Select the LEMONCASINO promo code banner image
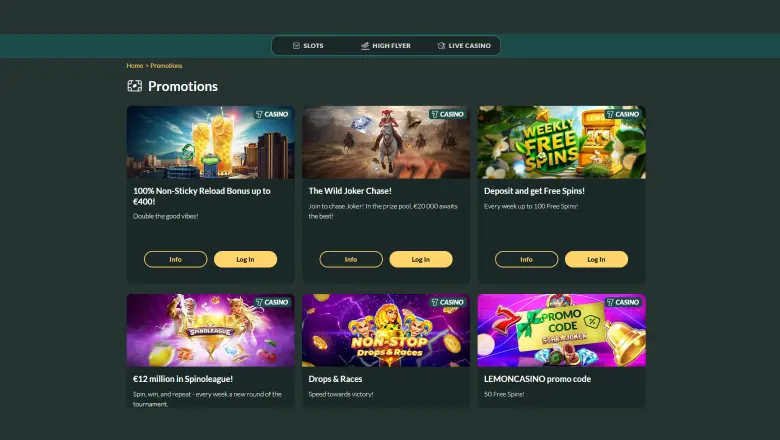The height and width of the screenshot is (440, 780). click(561, 330)
